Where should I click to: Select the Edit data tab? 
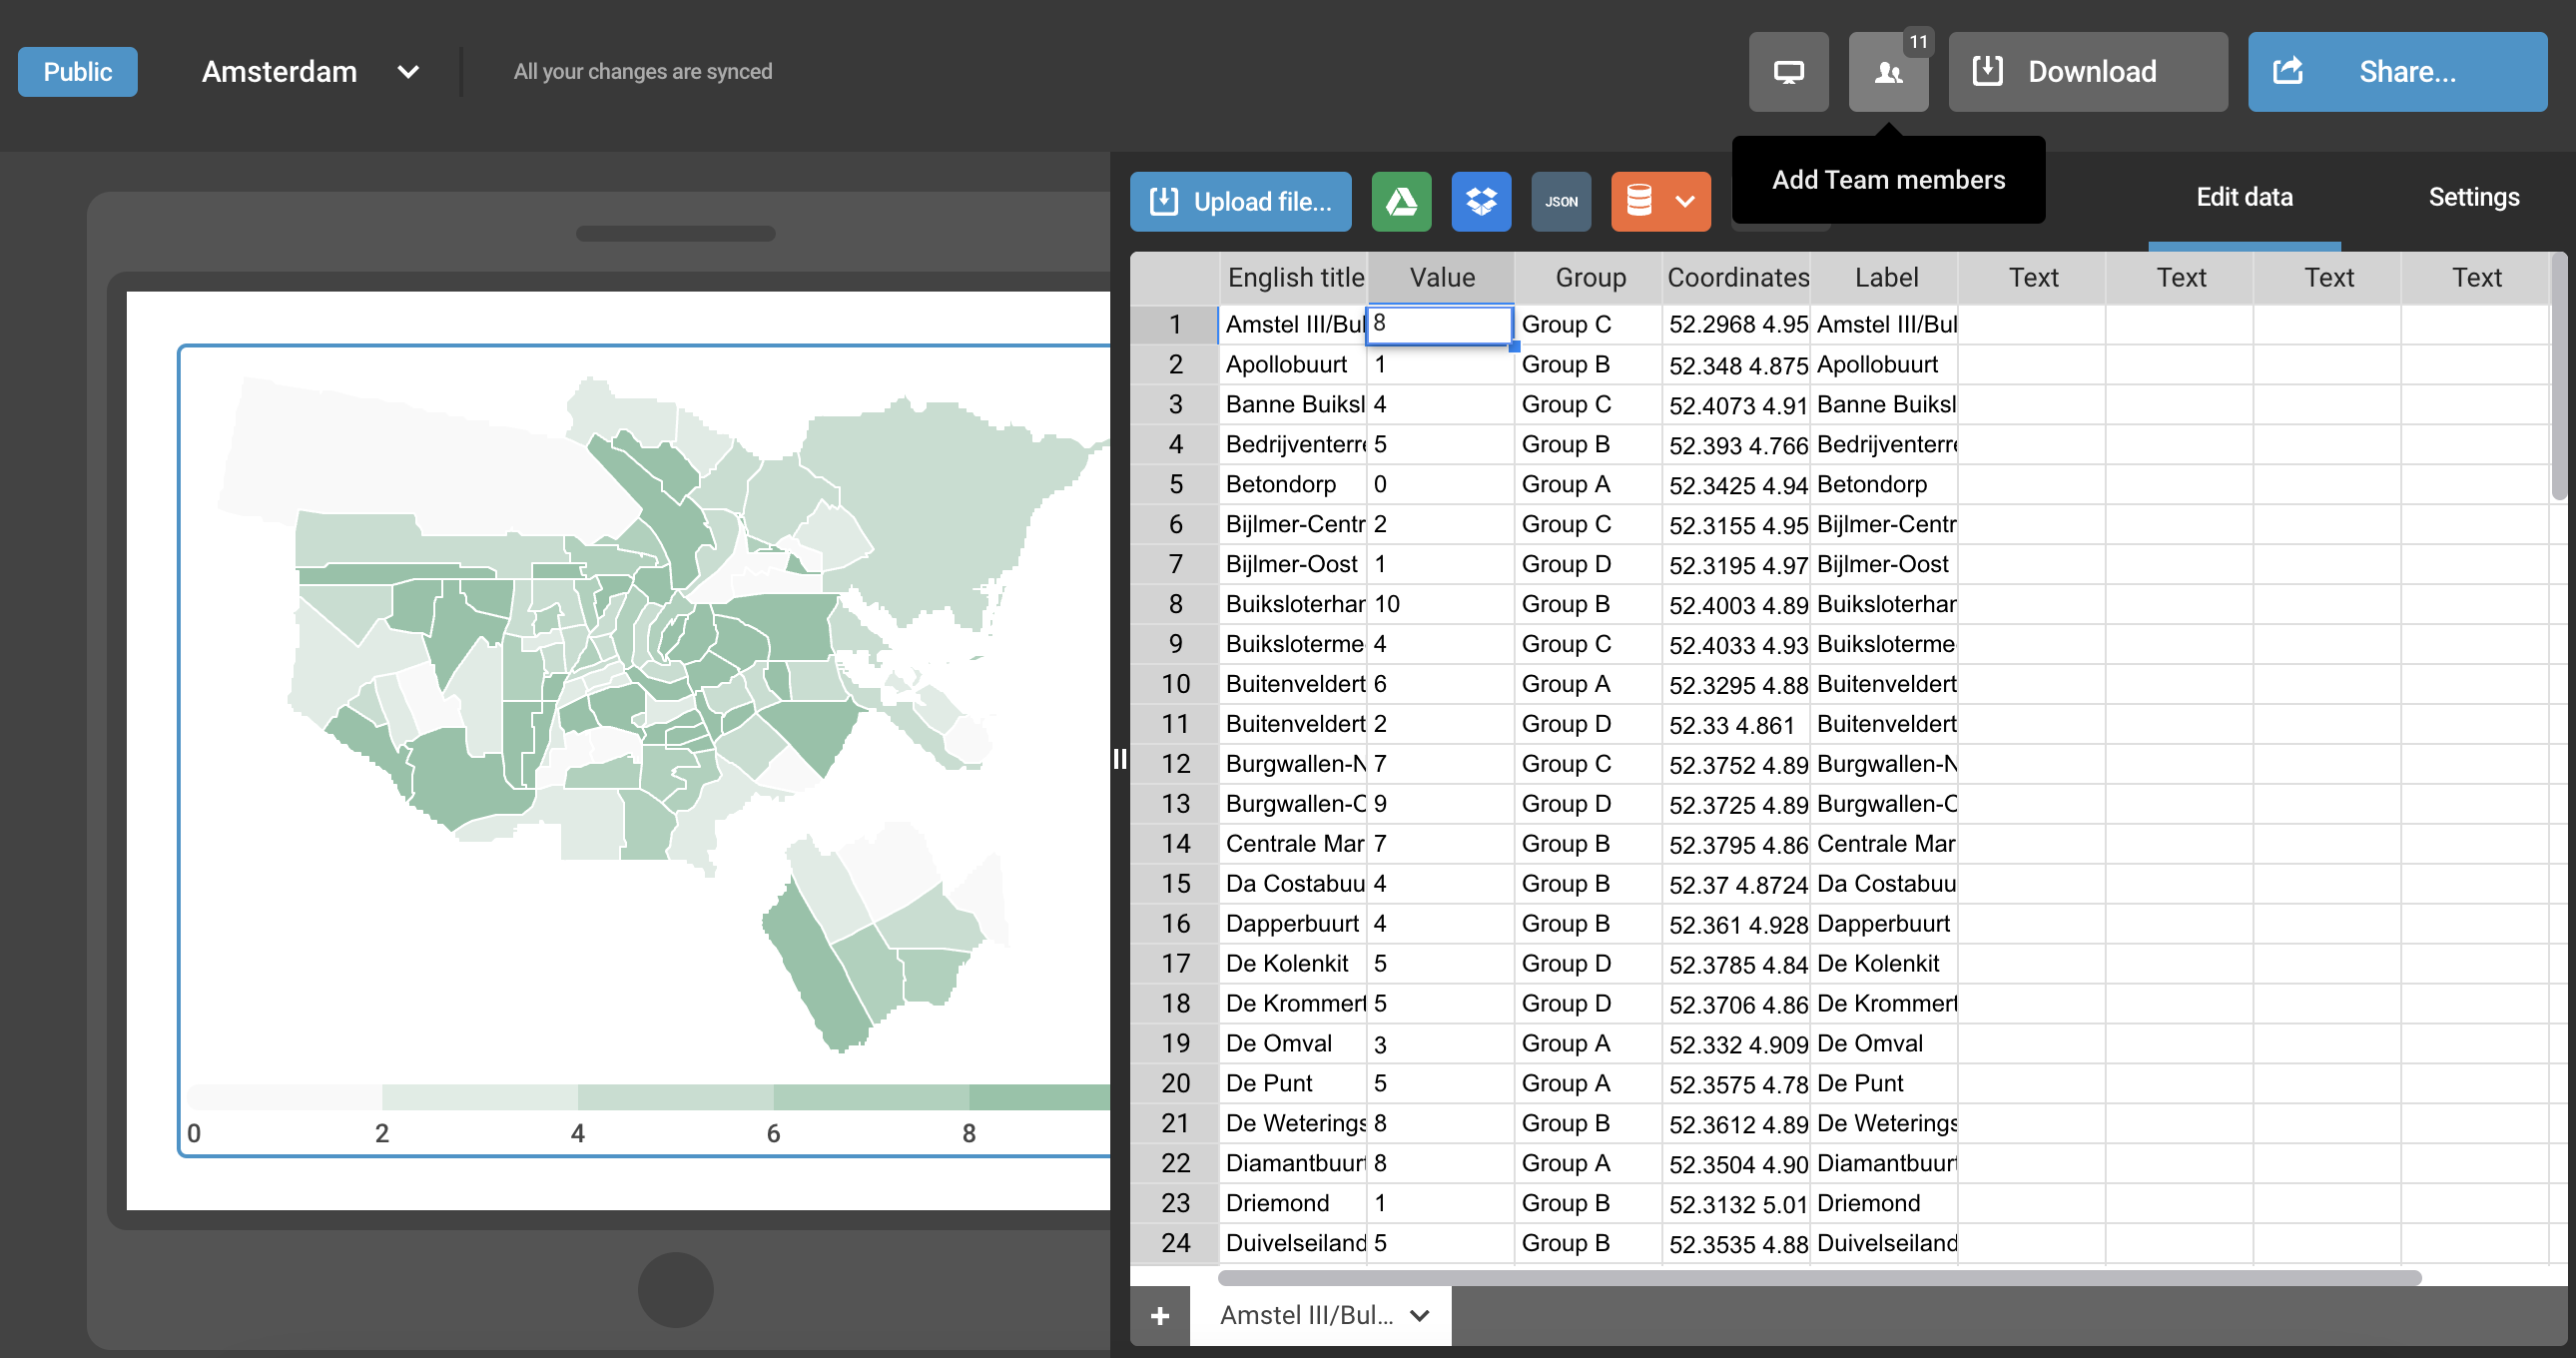pyautogui.click(x=2244, y=197)
